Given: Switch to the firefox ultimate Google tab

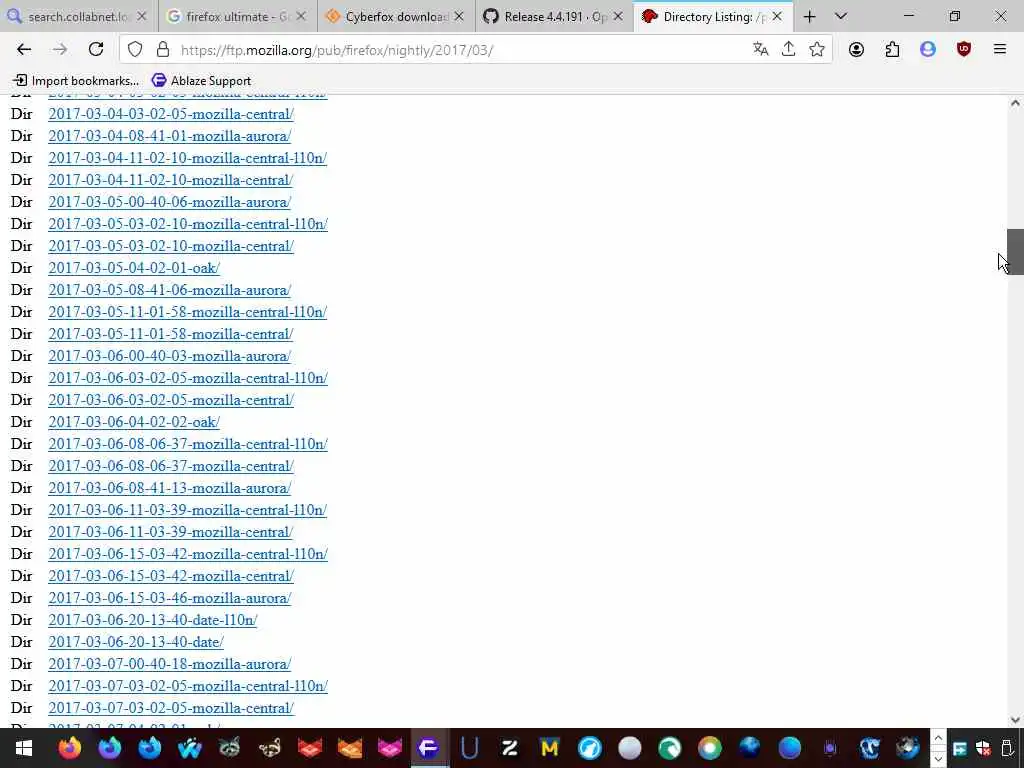Looking at the screenshot, I should click(x=237, y=17).
